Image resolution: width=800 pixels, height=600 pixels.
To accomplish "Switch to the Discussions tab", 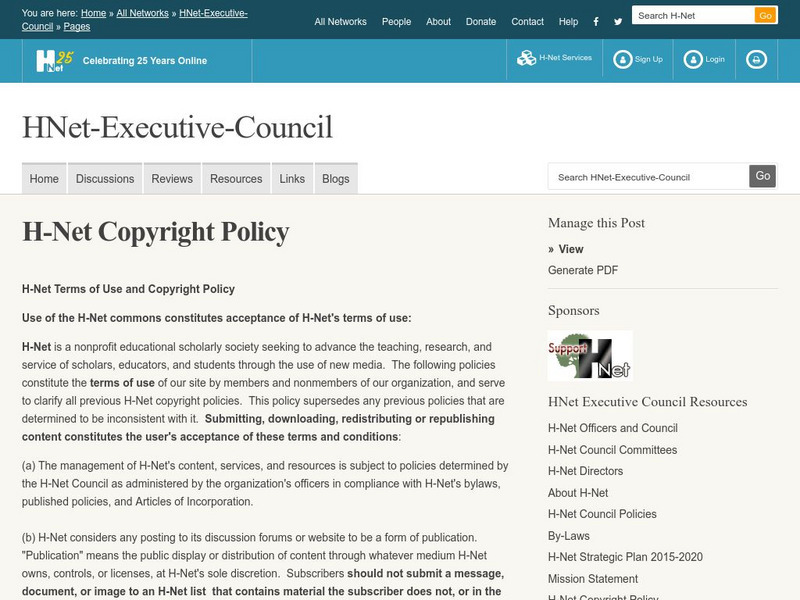I will click(x=105, y=178).
